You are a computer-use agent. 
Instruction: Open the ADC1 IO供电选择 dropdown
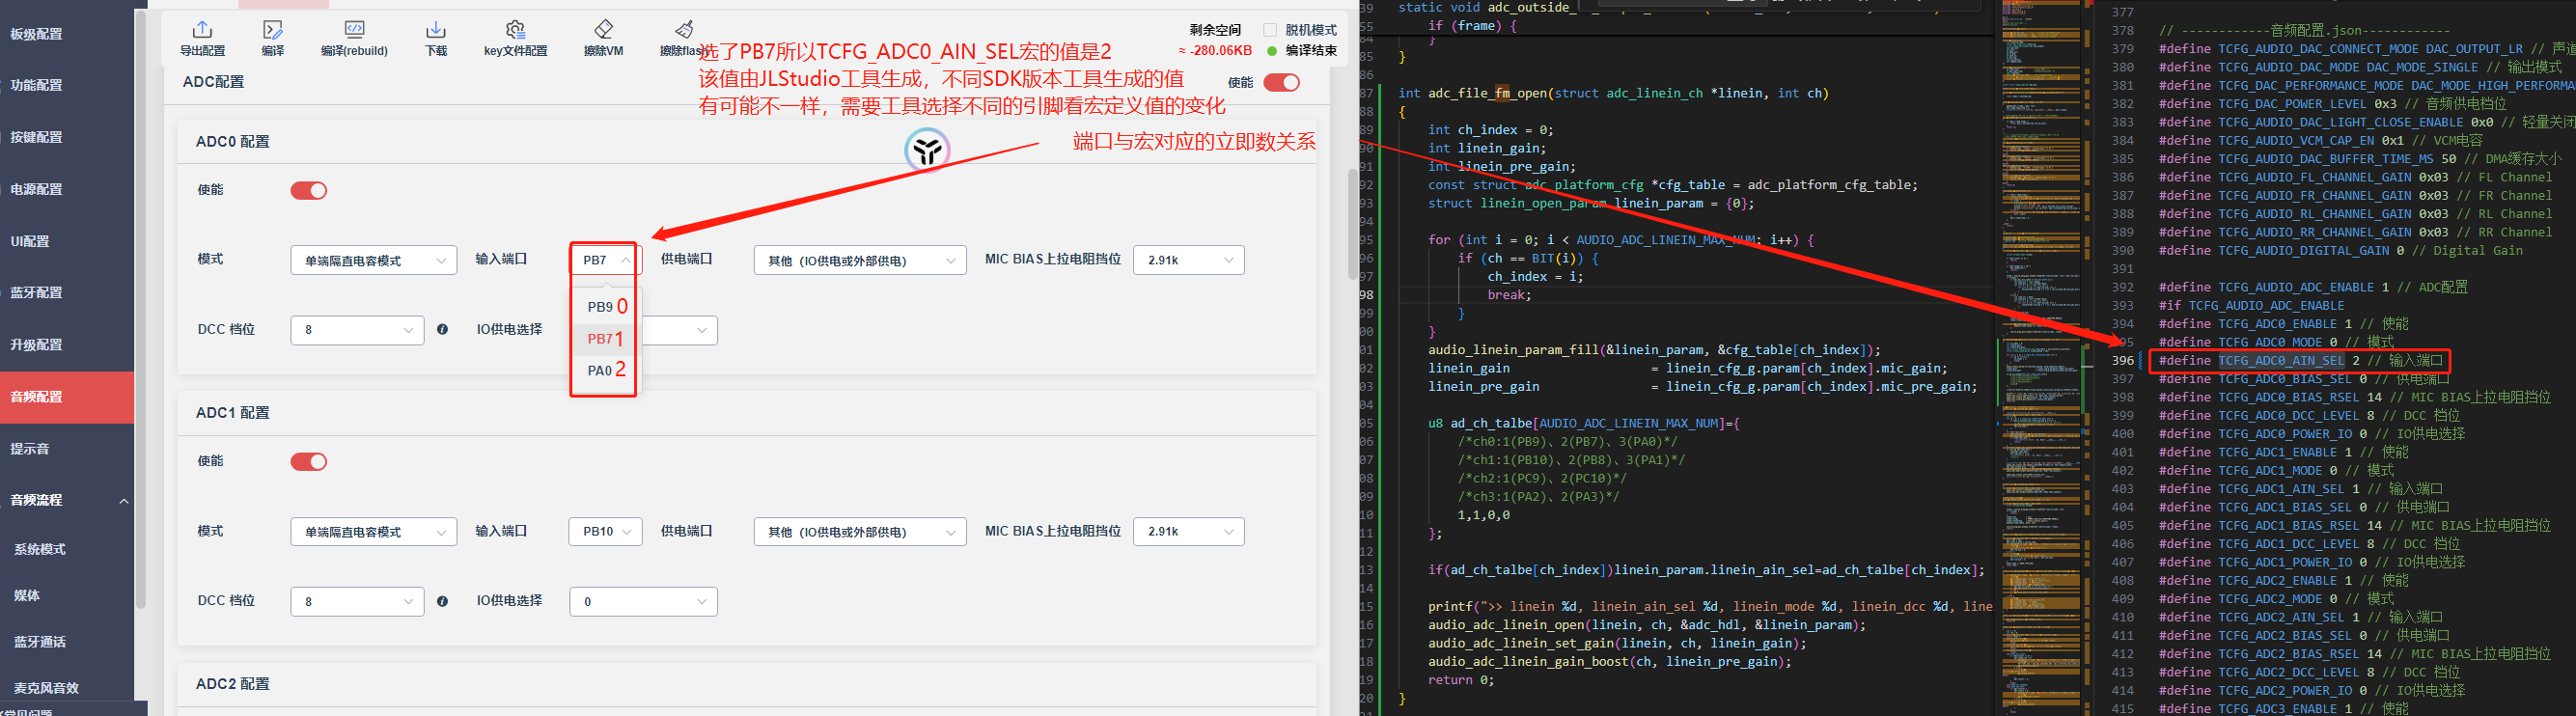click(643, 601)
